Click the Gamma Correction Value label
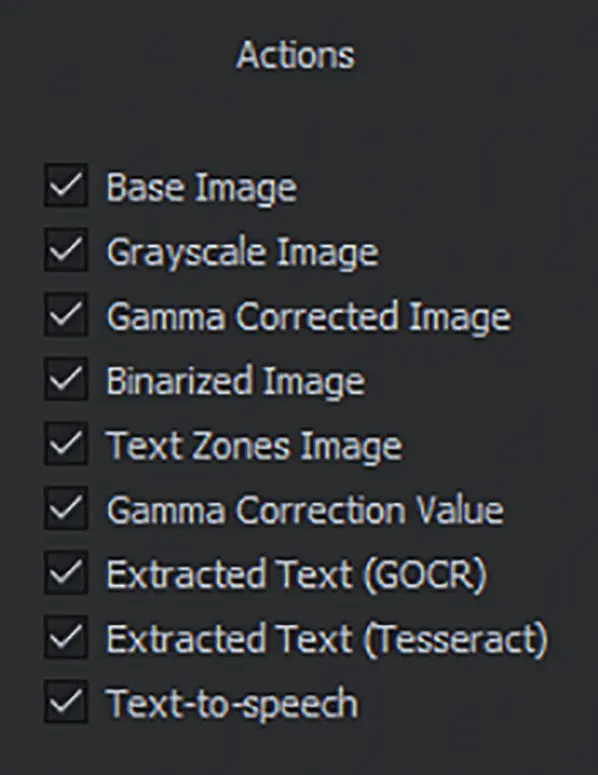This screenshot has height=775, width=598. (305, 510)
